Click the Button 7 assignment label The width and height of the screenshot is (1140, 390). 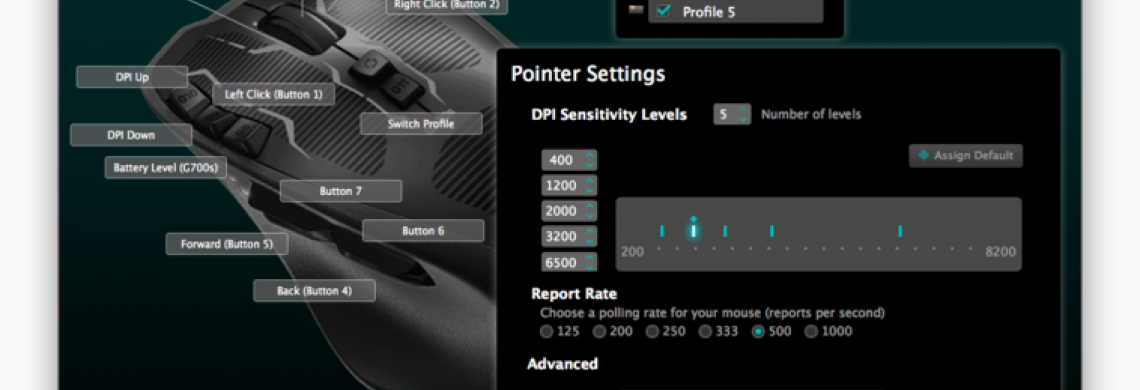coord(340,191)
